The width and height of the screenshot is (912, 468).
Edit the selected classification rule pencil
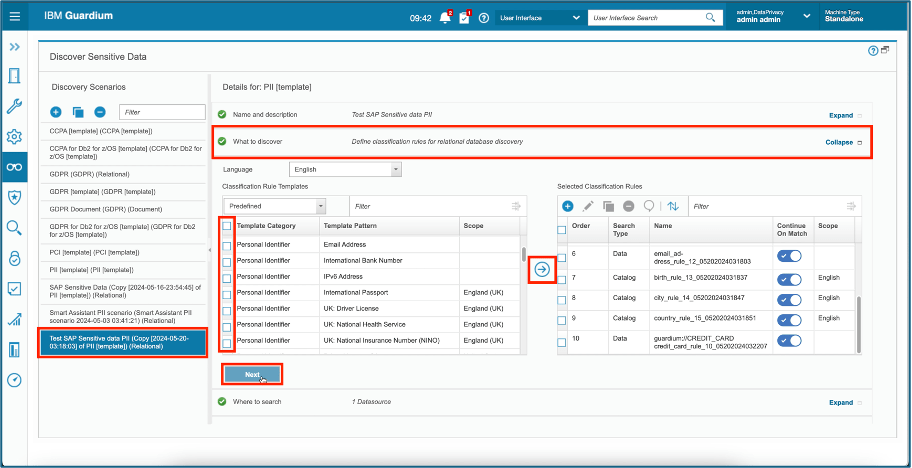(x=588, y=206)
